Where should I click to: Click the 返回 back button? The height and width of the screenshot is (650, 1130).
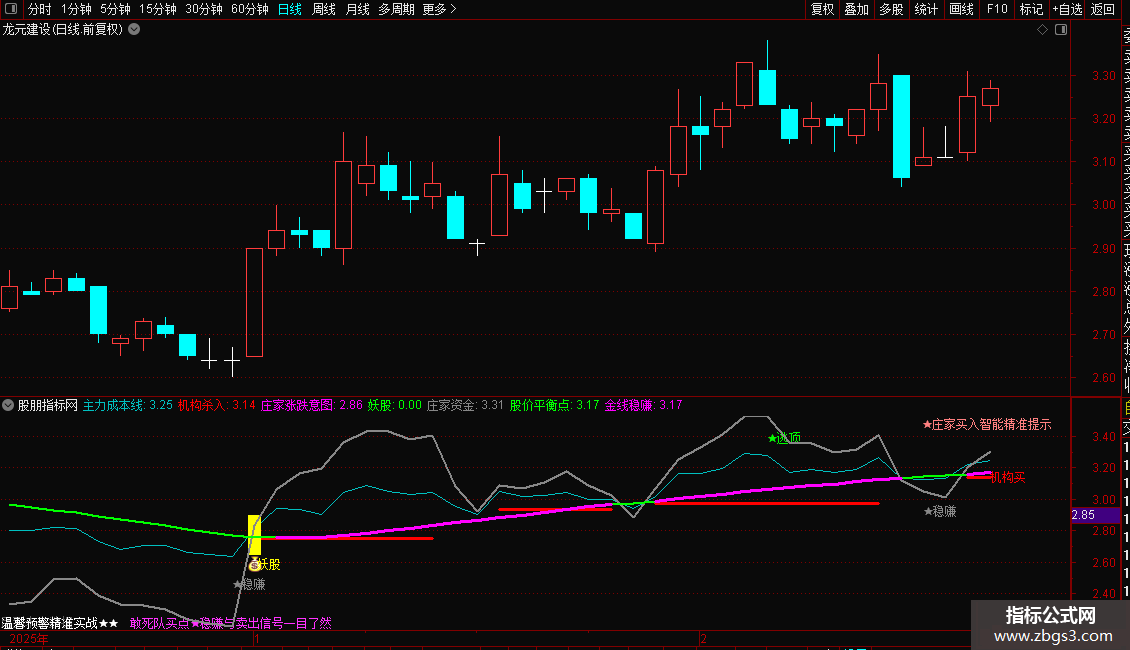point(1103,9)
